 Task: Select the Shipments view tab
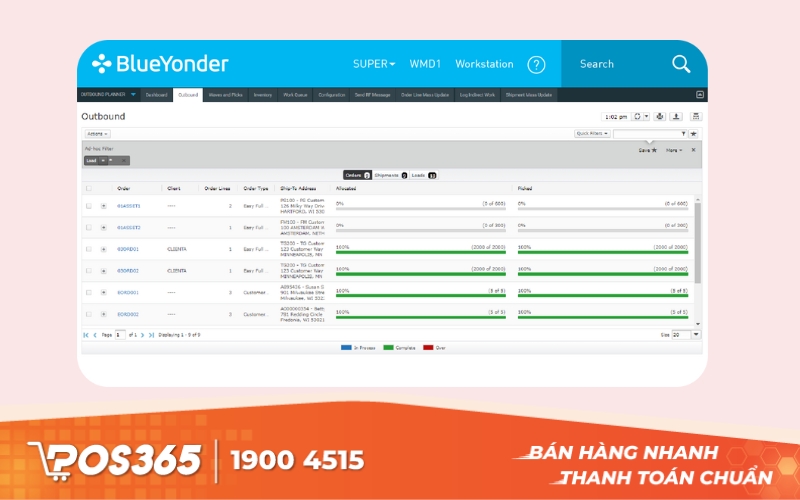coord(390,176)
